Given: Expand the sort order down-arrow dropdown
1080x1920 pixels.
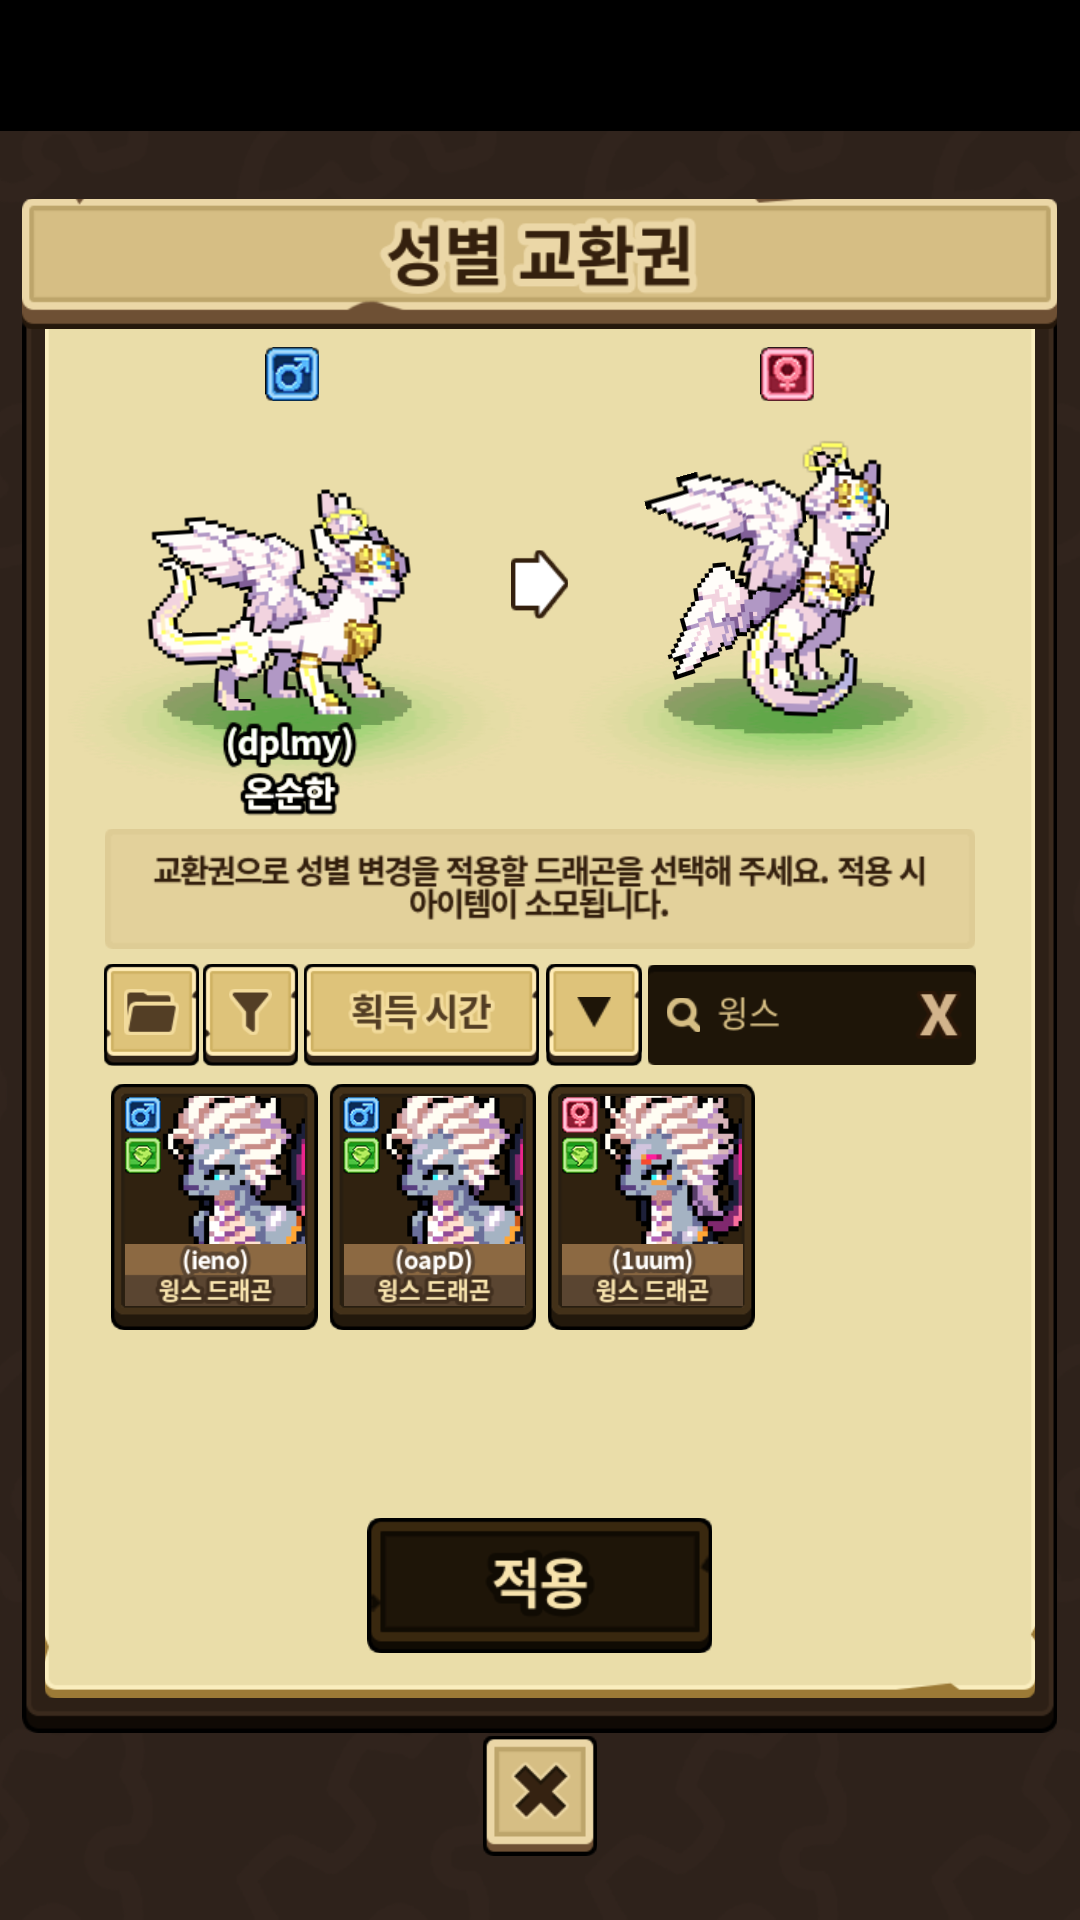Looking at the screenshot, I should tap(594, 1013).
